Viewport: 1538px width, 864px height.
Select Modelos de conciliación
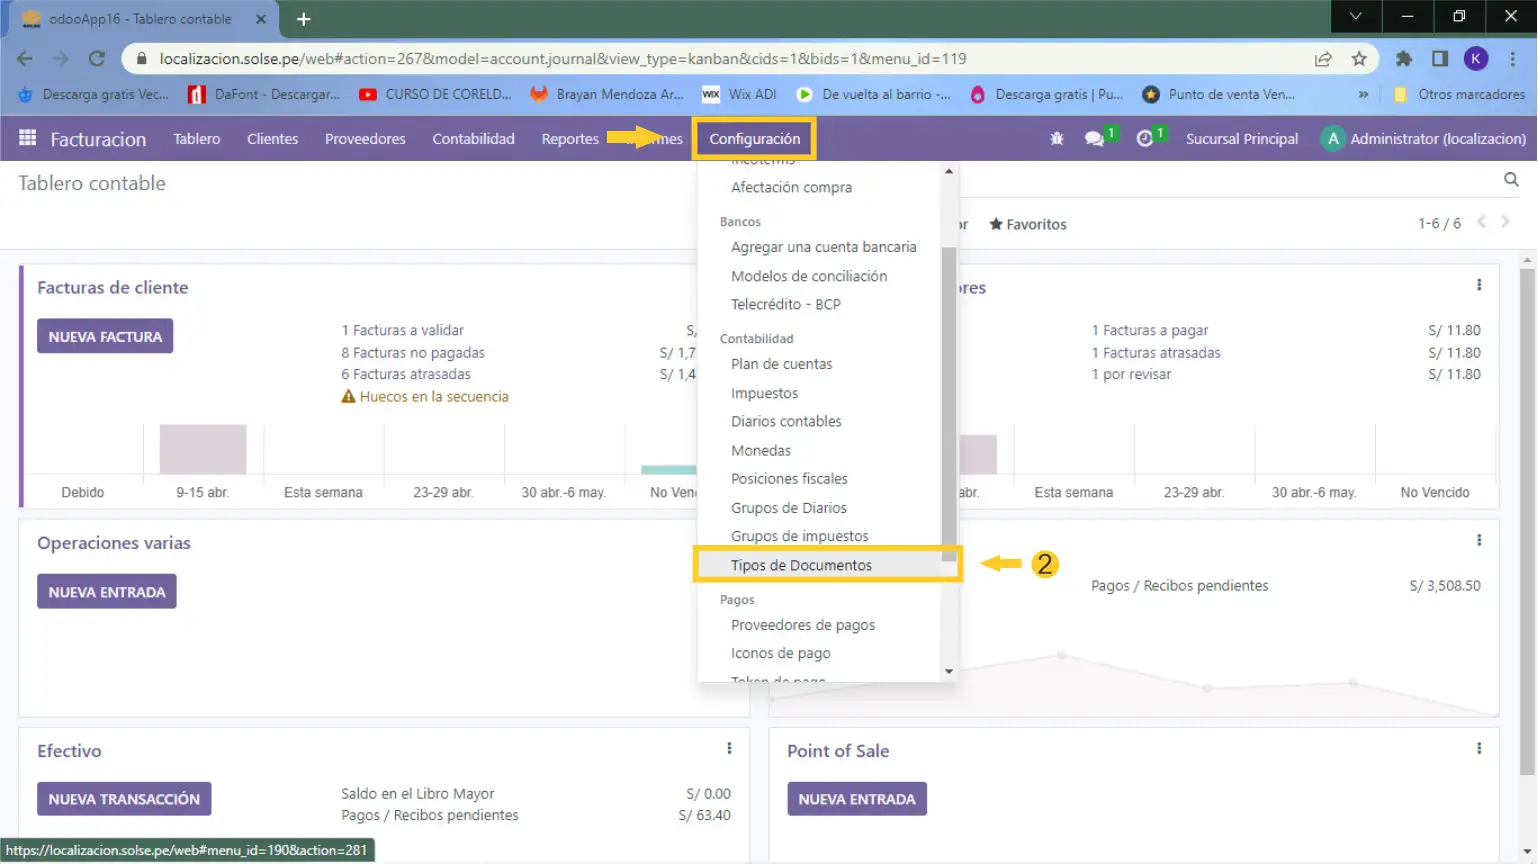[x=809, y=276]
